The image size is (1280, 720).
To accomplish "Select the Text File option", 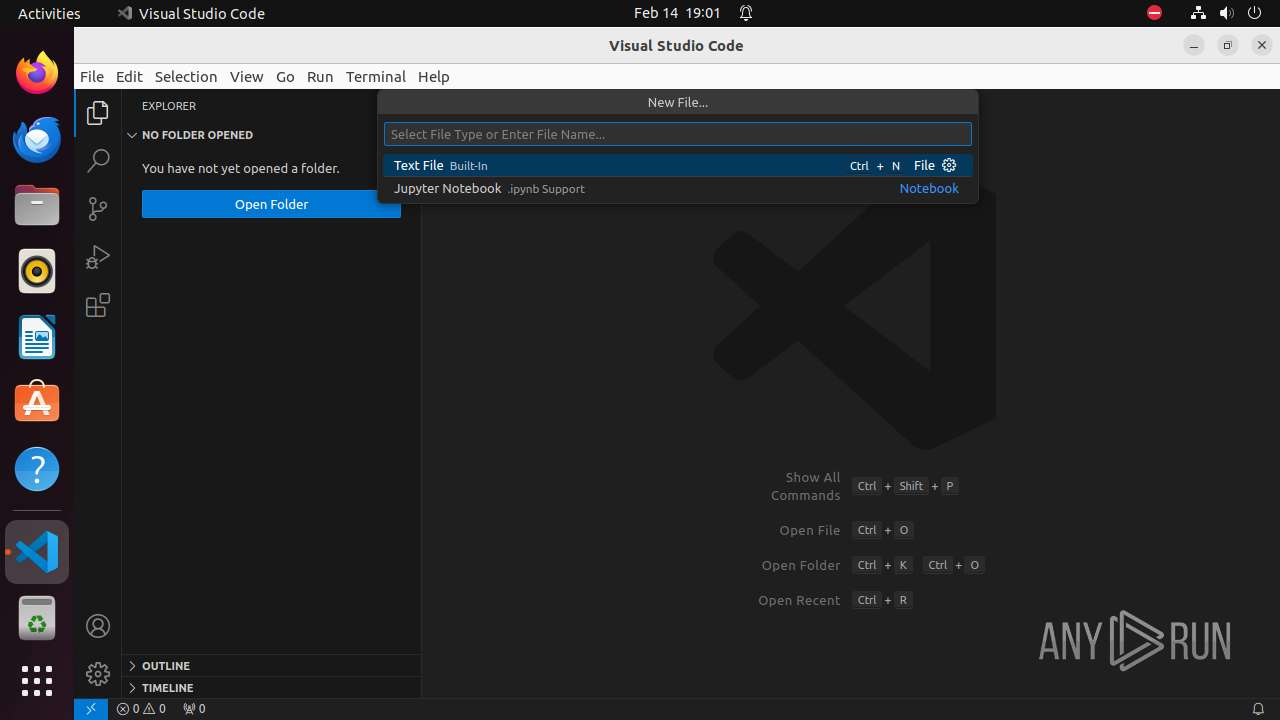I will [x=678, y=165].
